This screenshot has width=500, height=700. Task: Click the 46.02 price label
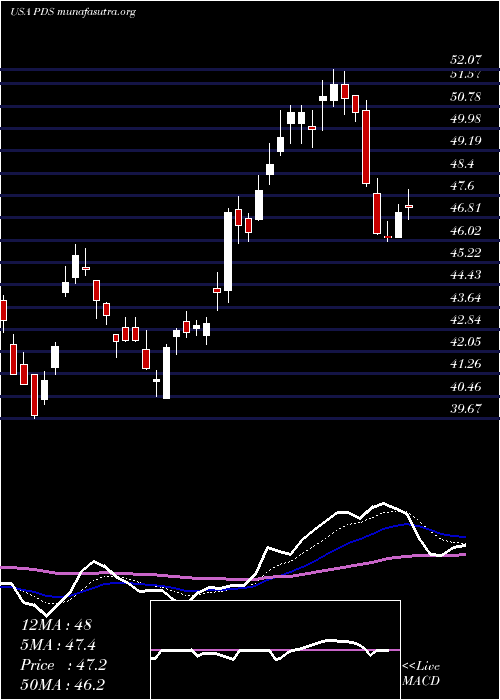[466, 230]
